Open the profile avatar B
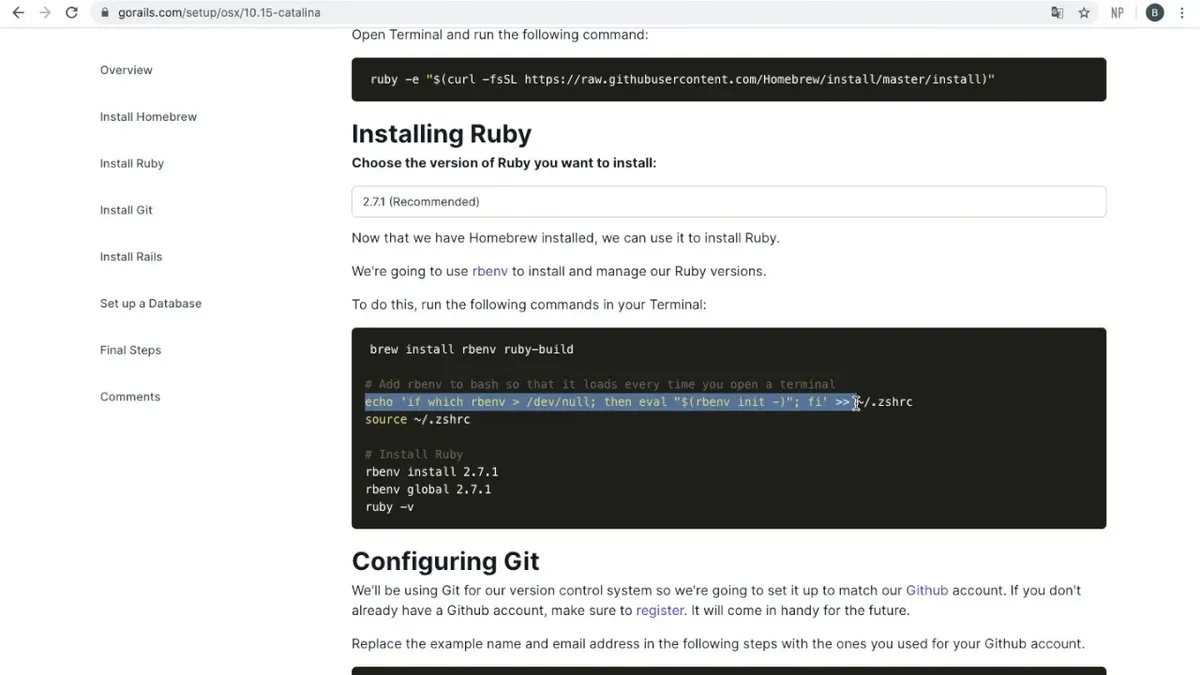The width and height of the screenshot is (1200, 675). (1155, 13)
